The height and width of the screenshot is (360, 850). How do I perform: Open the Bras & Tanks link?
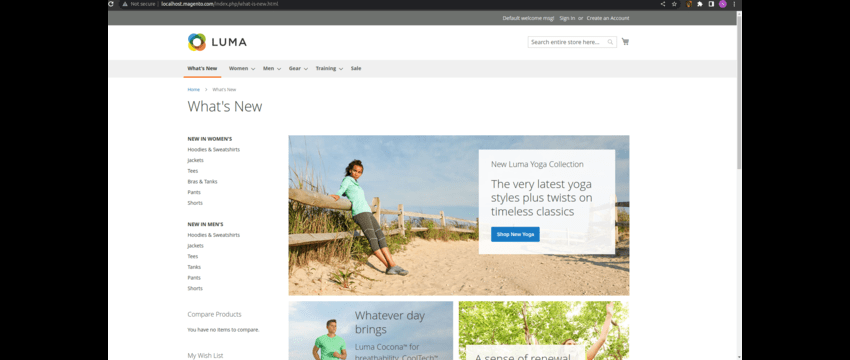pos(202,182)
